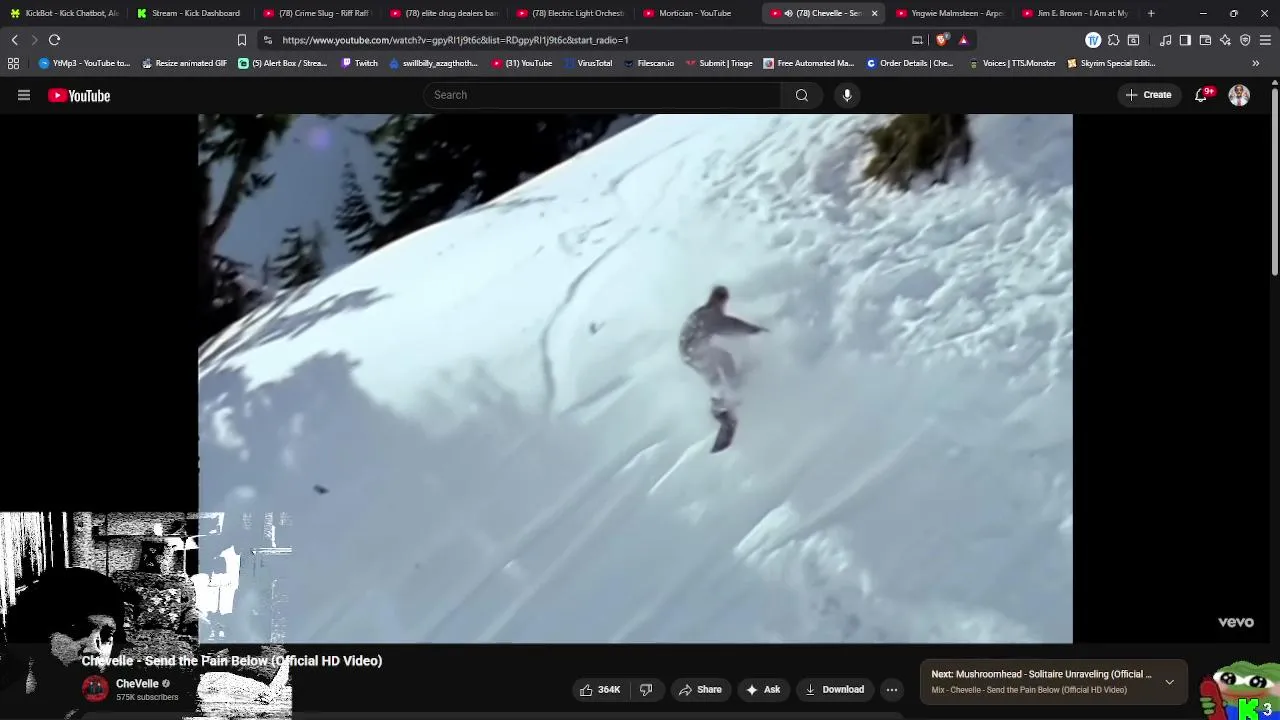The width and height of the screenshot is (1280, 720).
Task: Open the Submit | Triage bookmark
Action: click(x=719, y=63)
